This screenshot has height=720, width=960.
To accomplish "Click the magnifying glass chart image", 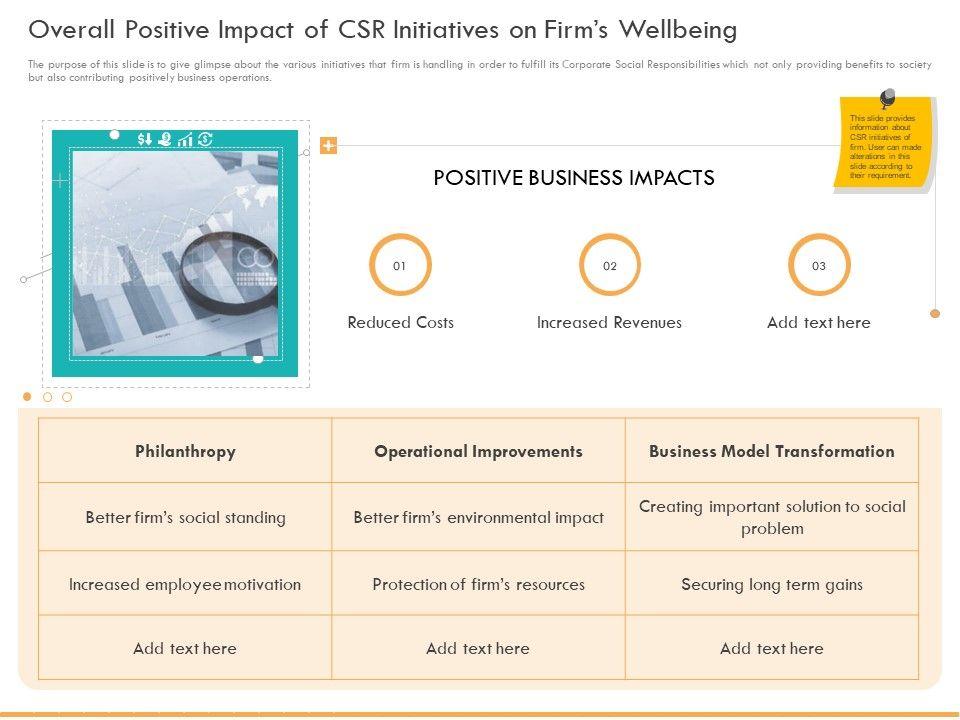I will [175, 254].
